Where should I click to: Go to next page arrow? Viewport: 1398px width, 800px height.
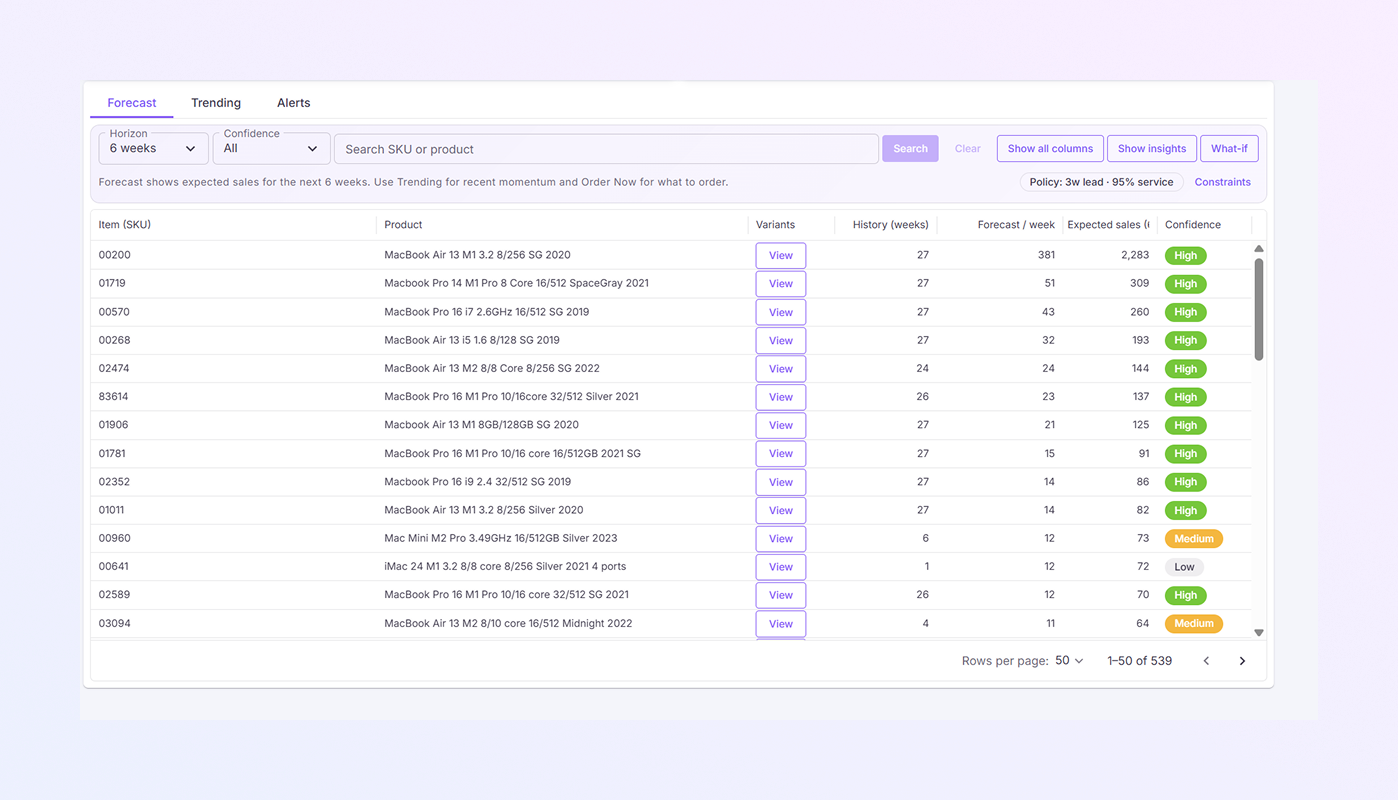(1242, 661)
